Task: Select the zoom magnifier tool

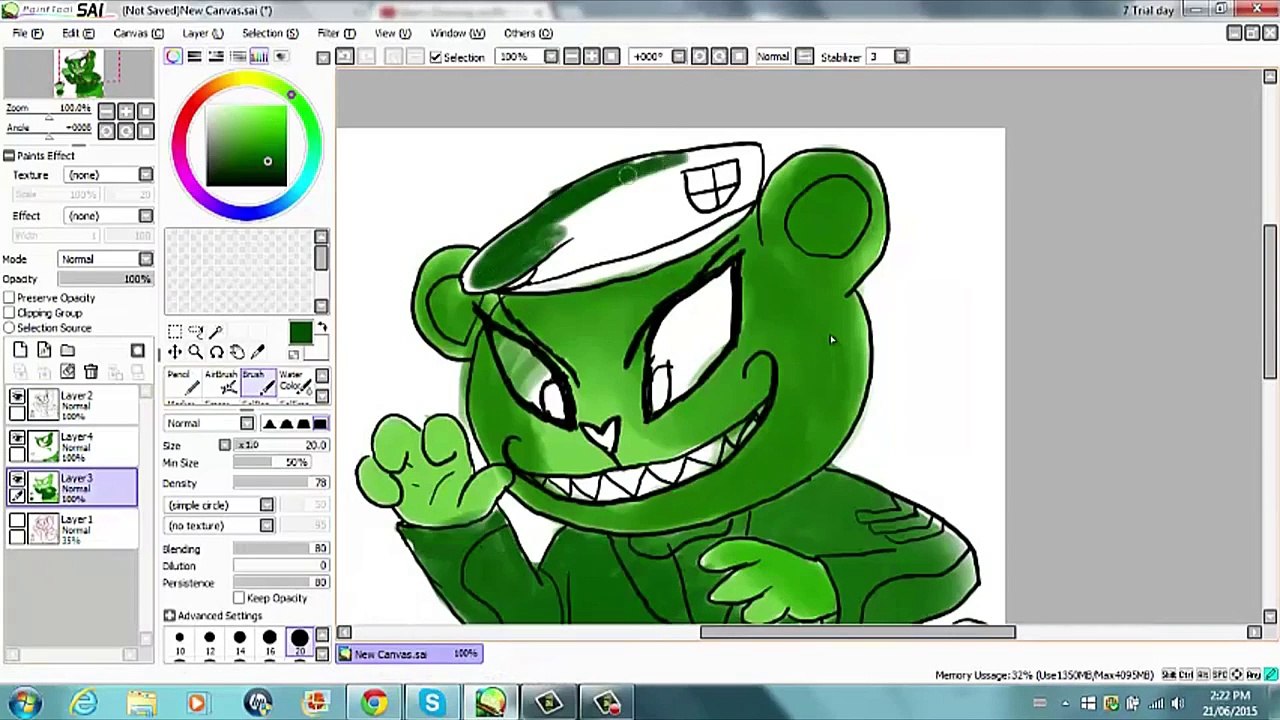Action: [195, 352]
